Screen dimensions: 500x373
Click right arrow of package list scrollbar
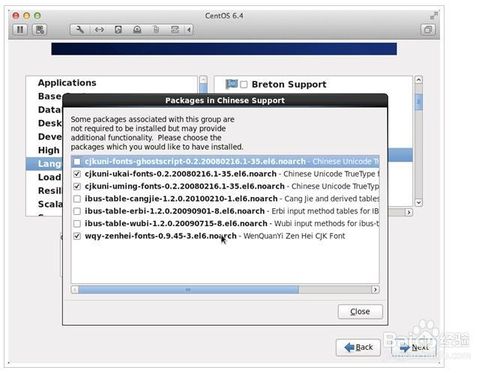tap(375, 290)
